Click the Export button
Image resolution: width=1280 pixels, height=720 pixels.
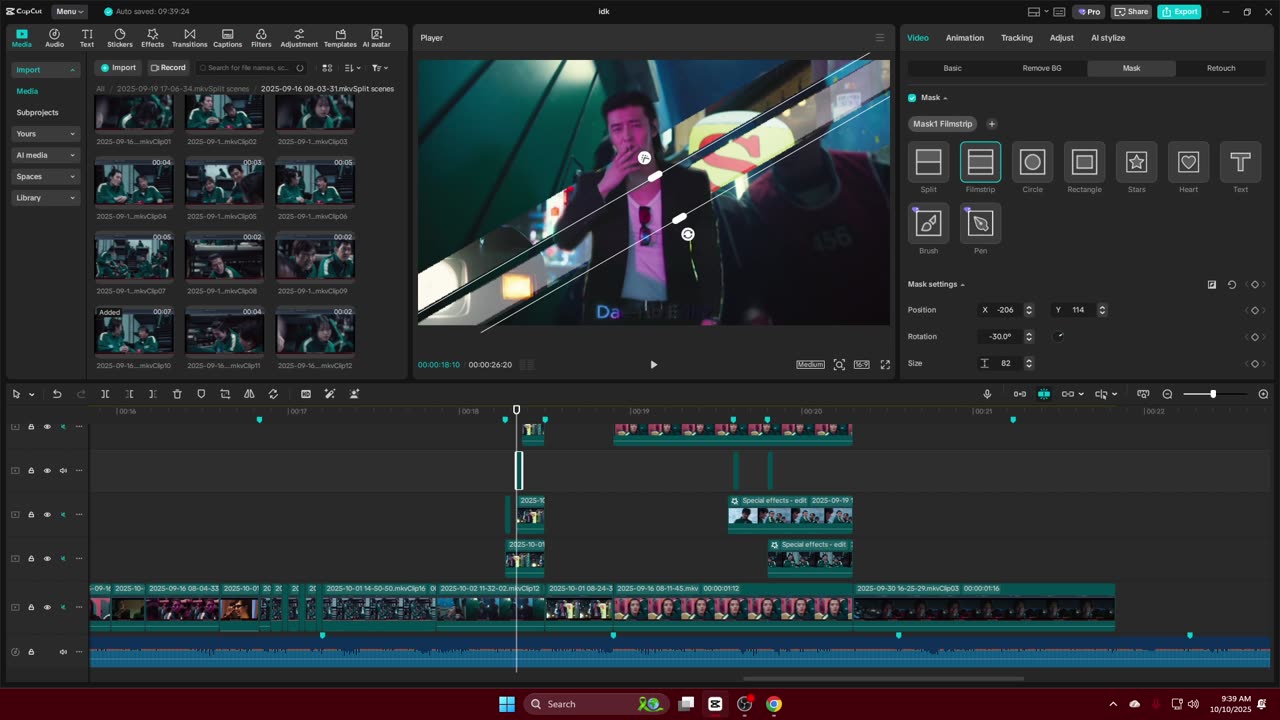coord(1179,12)
